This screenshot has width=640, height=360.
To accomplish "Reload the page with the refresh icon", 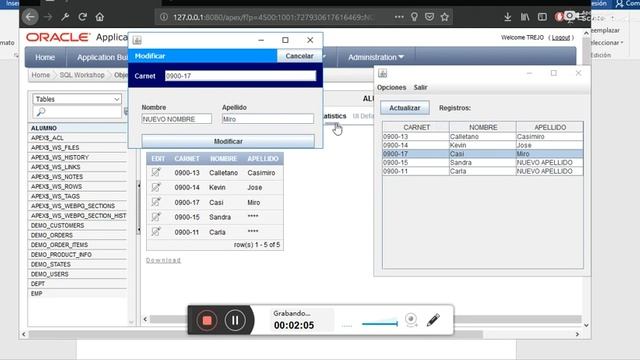I will point(82,17).
